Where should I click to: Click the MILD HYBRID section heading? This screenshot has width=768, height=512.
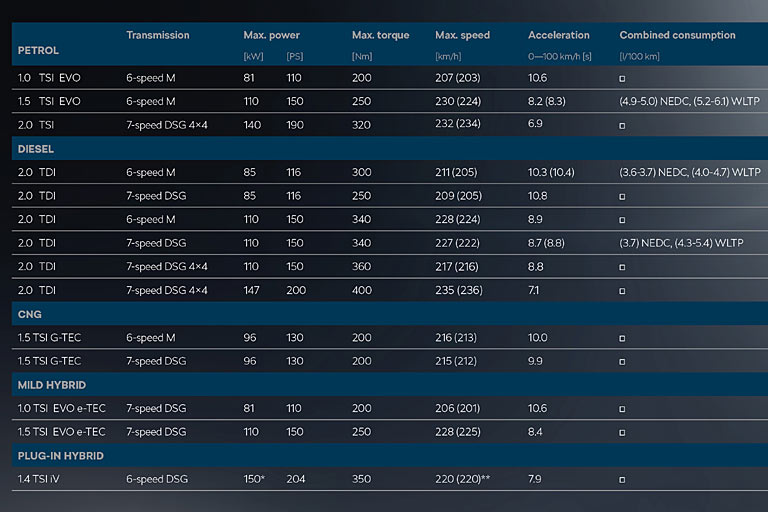pos(52,384)
